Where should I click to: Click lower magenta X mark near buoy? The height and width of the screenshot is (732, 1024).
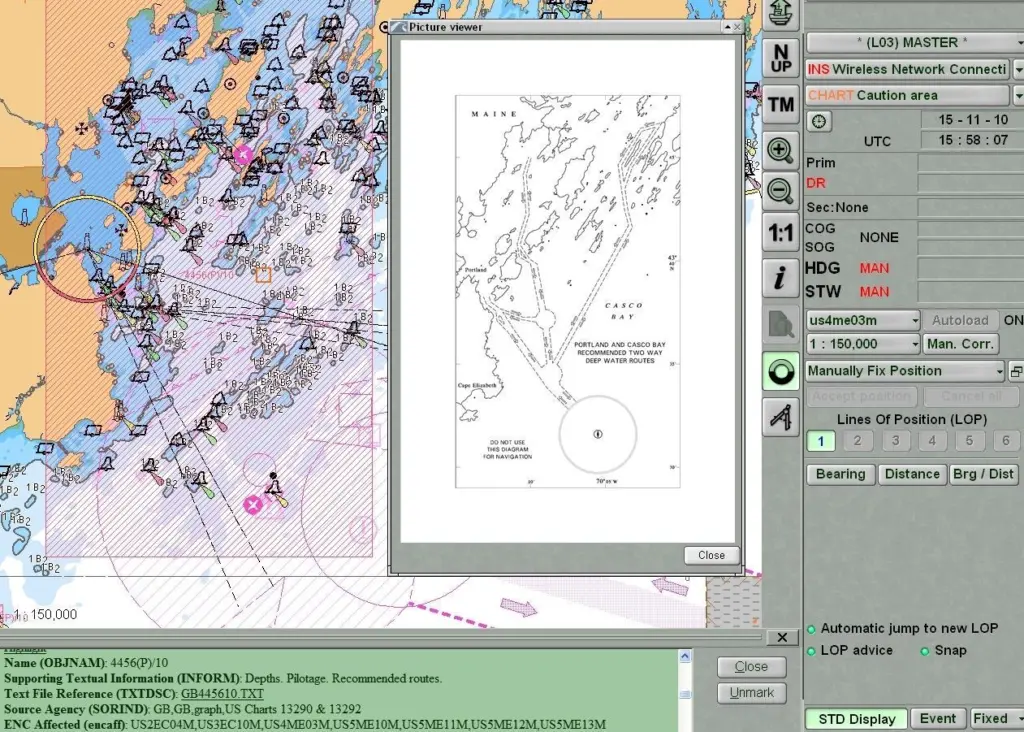(253, 505)
